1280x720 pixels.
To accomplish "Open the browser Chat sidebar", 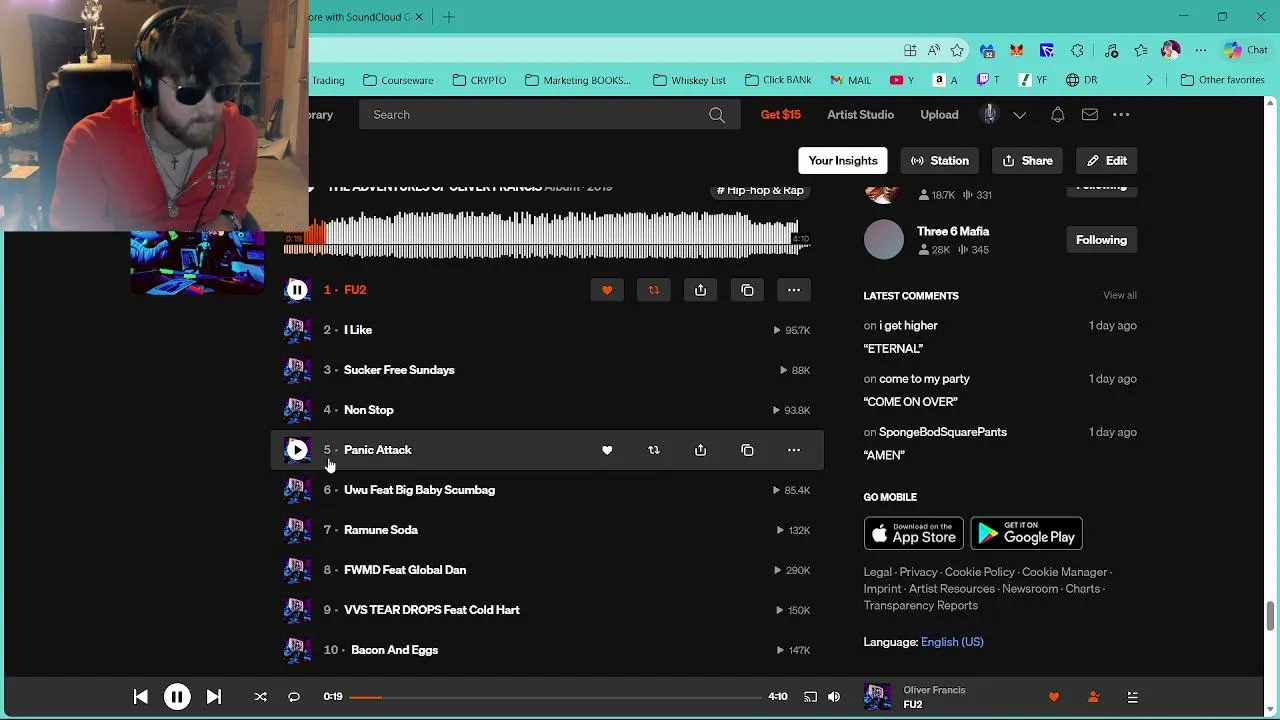I will 1246,50.
